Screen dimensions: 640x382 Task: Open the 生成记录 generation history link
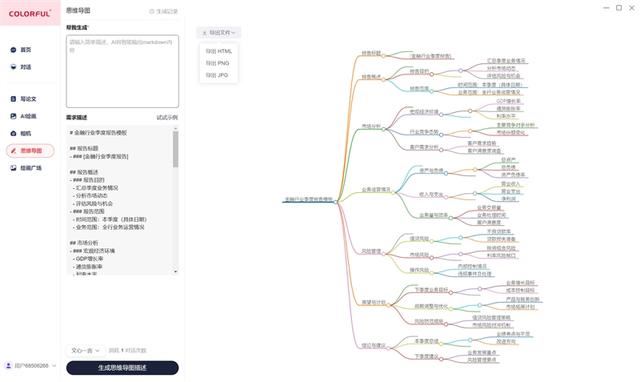coord(164,11)
